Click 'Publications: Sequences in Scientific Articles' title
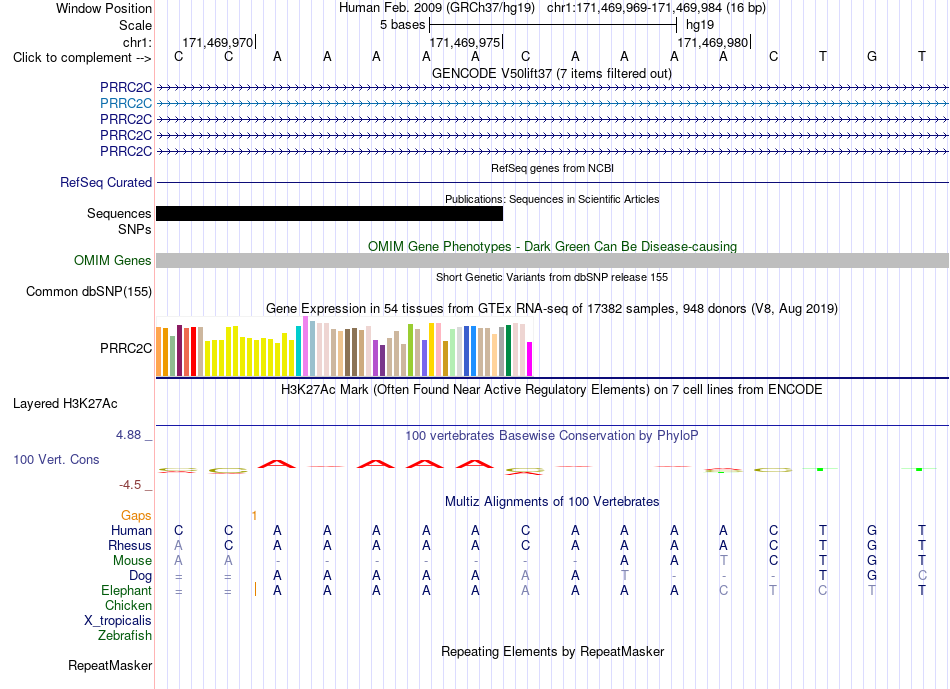Screen dimensions: 950x689 pos(552,199)
